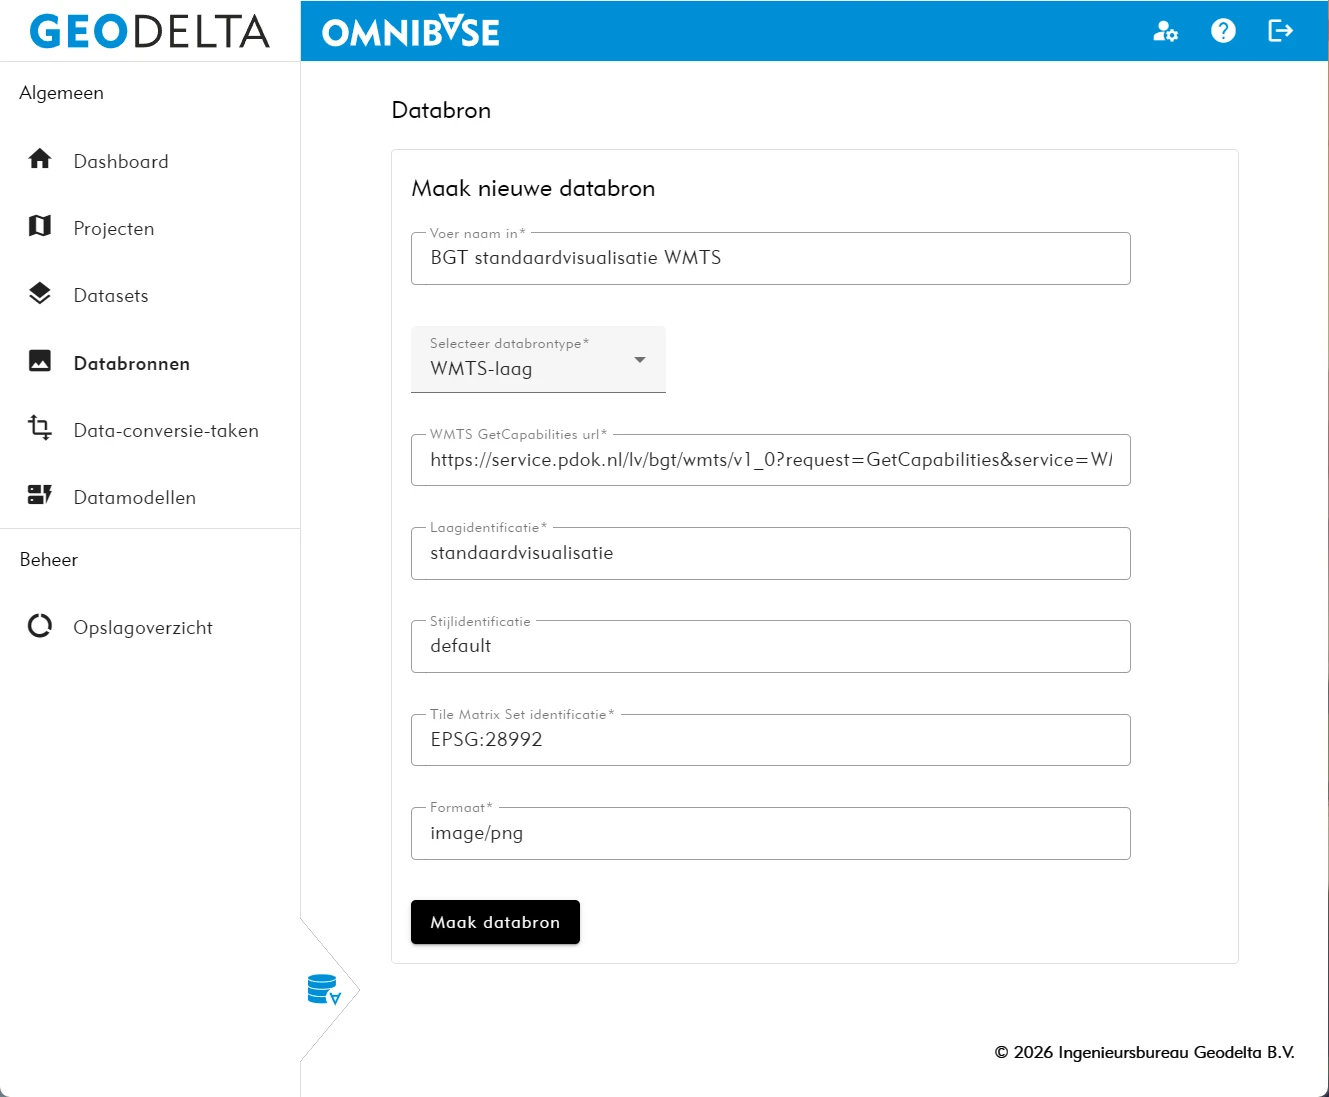The width and height of the screenshot is (1329, 1097).
Task: Click the blue database icon on sidebar edge
Action: click(323, 990)
